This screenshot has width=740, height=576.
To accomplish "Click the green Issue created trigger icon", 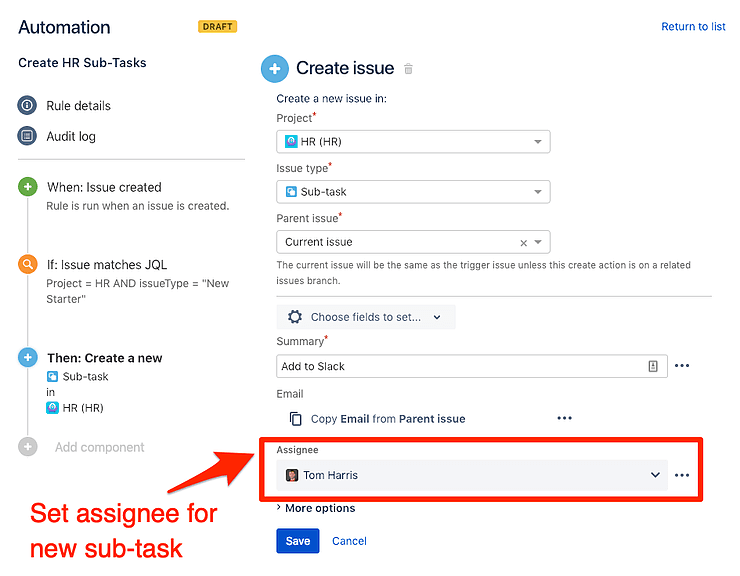I will pos(28,187).
